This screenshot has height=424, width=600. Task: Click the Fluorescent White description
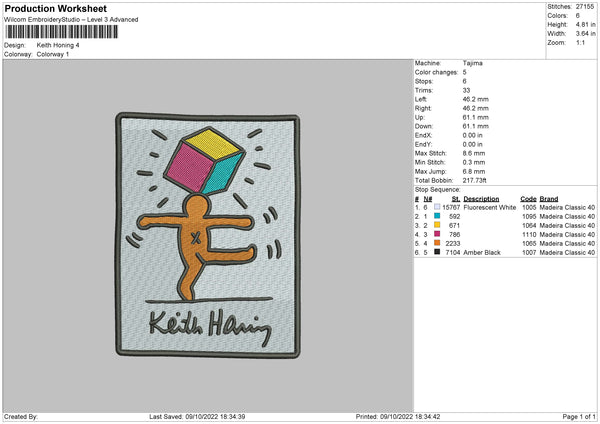pos(489,207)
